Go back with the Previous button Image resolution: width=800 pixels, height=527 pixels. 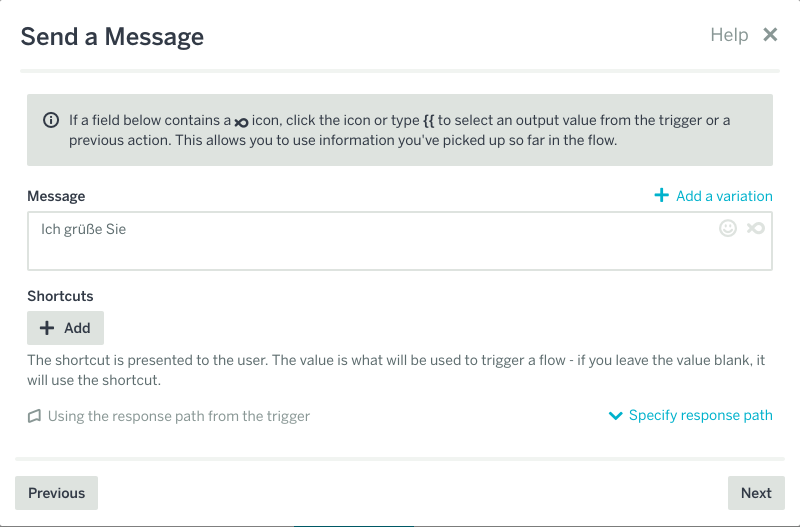tap(56, 493)
